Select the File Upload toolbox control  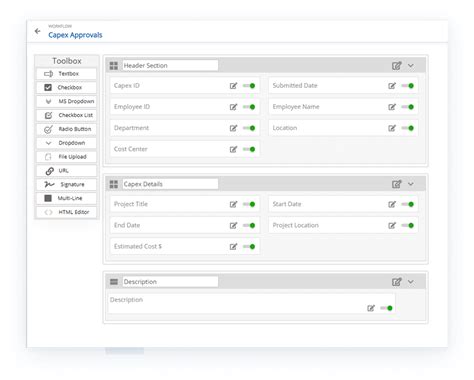(x=66, y=157)
